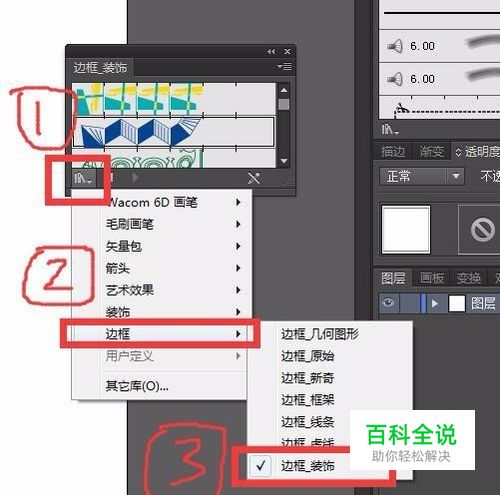This screenshot has width=500, height=495.
Task: Switch to the 变换 tab
Action: pos(469,278)
